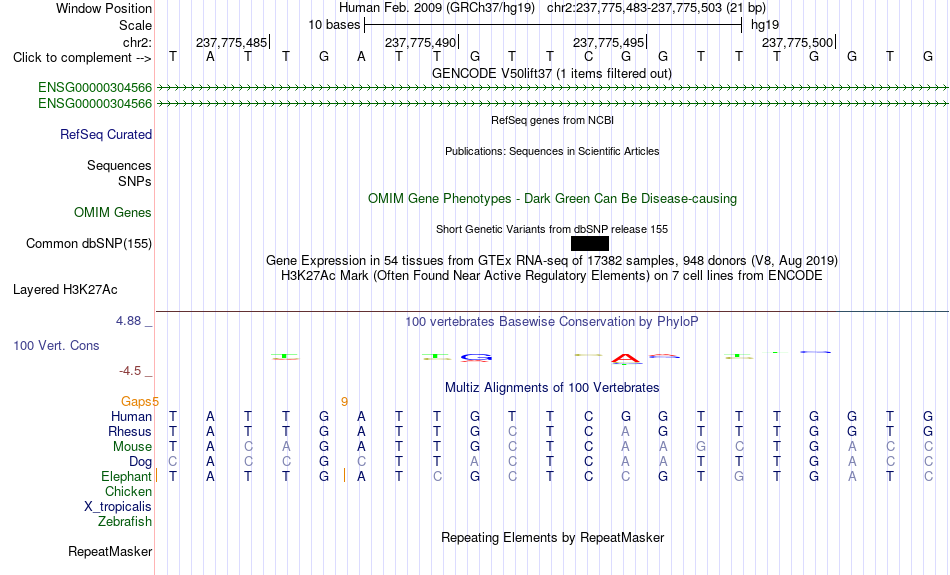
Task: Click 'RefSeq genes from NCBI' track title
Action: tap(553, 120)
